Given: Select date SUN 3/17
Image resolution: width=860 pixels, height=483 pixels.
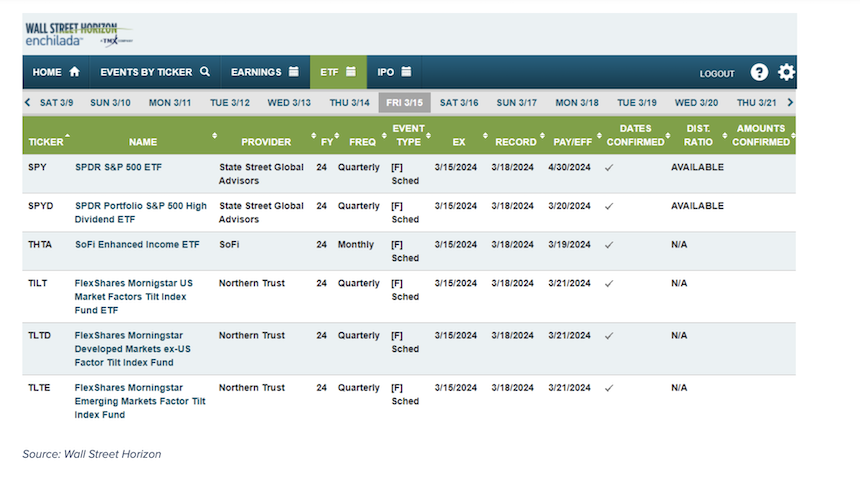Looking at the screenshot, I should tap(517, 103).
